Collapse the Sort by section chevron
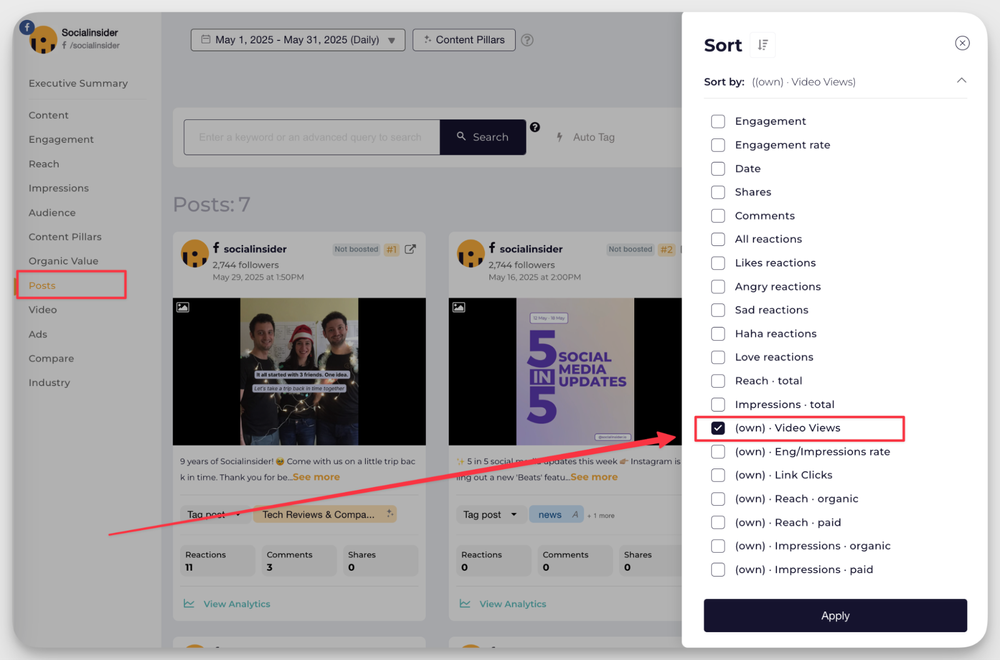The image size is (1000, 660). [961, 81]
